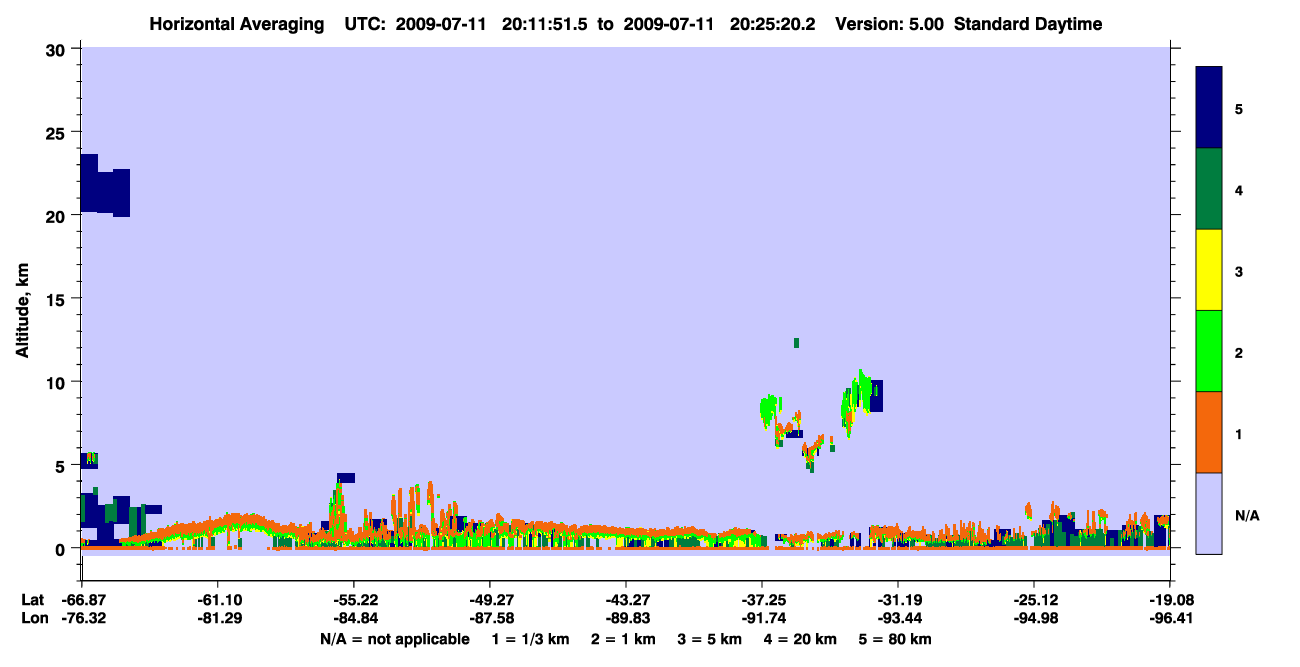The height and width of the screenshot is (667, 1300).
Task: Click the bright green colorbar segment labeled 2
Action: (x=1209, y=351)
